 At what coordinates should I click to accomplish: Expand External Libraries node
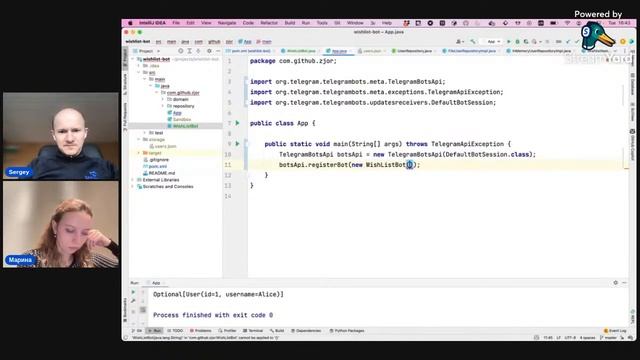132,180
